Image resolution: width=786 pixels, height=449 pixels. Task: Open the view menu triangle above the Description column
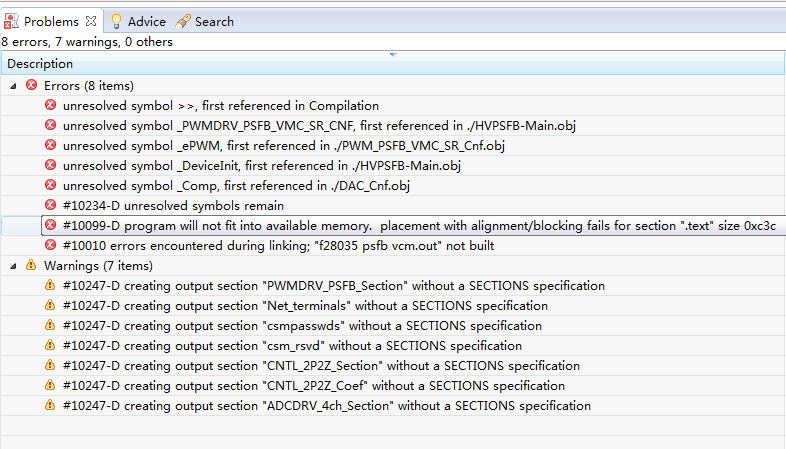tap(392, 53)
